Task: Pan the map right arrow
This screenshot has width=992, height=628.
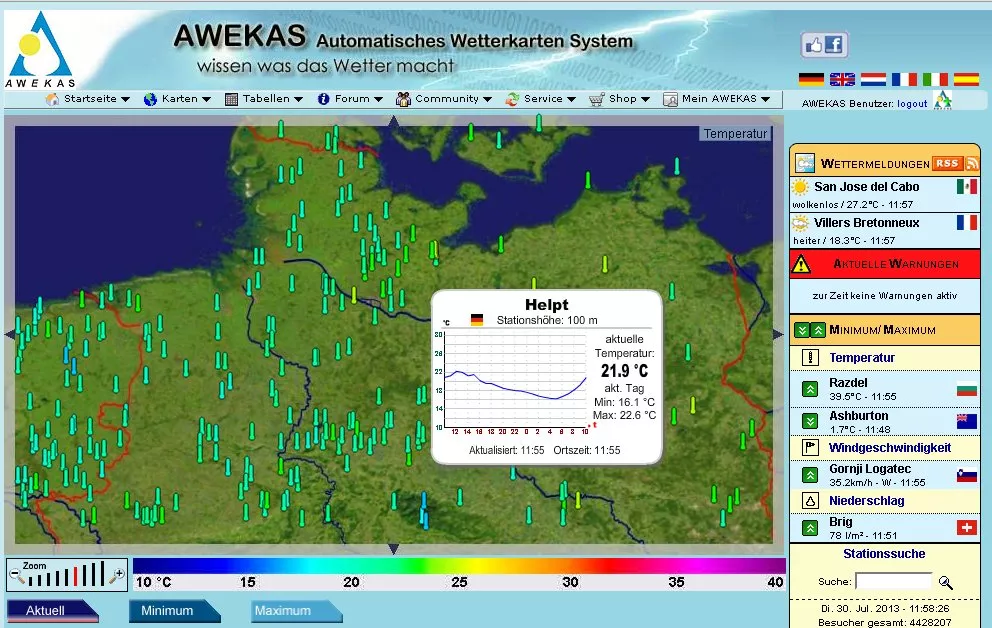Action: point(779,335)
